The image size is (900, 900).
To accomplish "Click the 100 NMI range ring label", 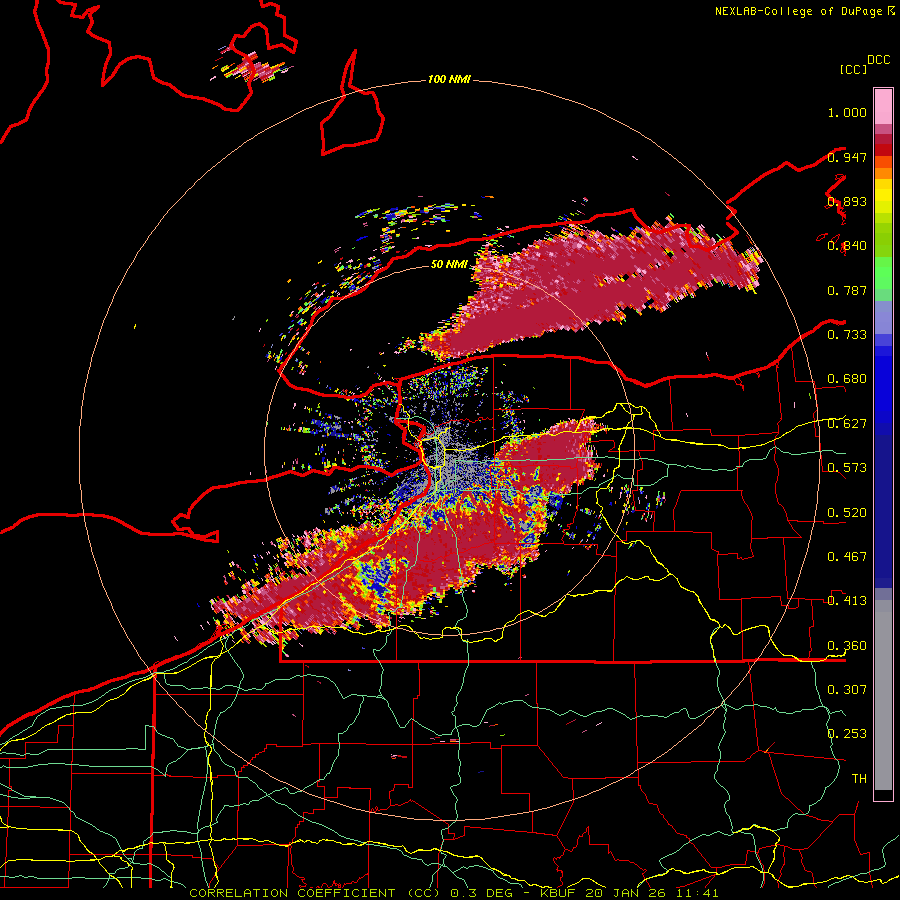I will click(449, 79).
